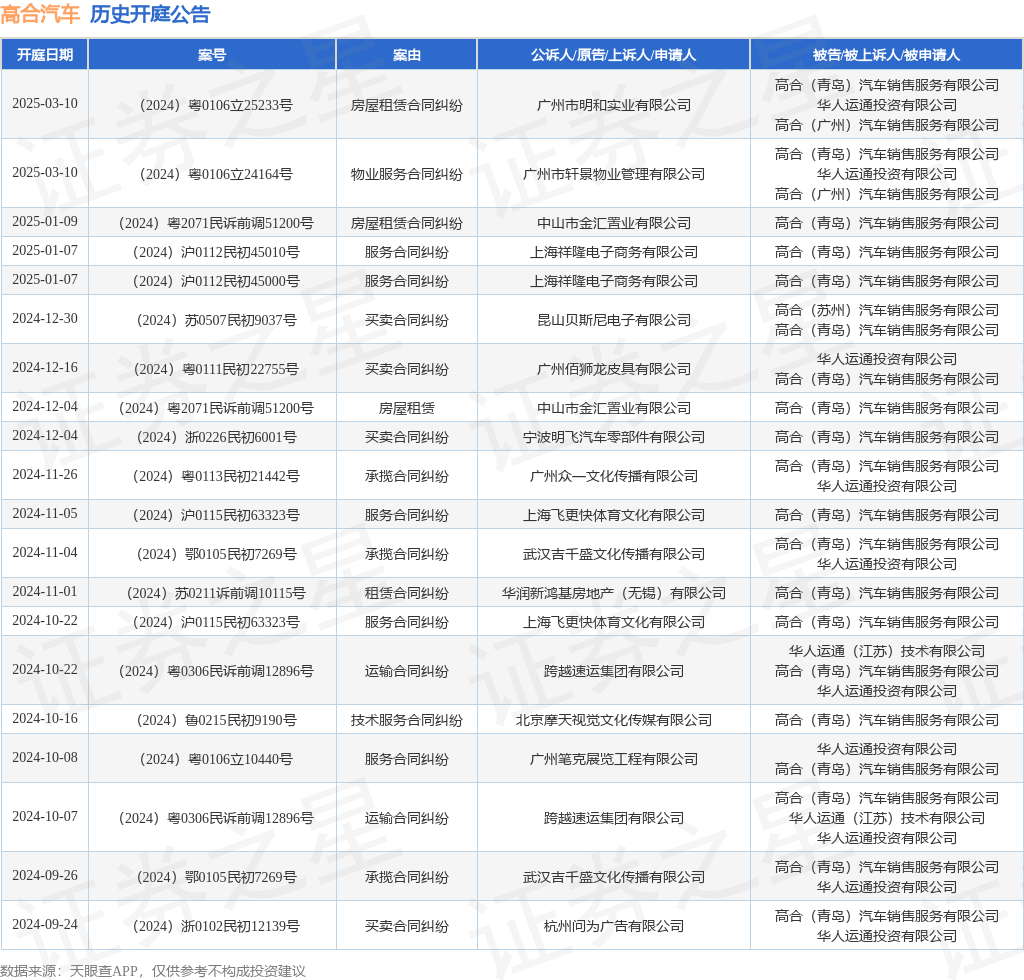Select 华润新鸿基房地产（无锡）有限公司 cell
The width and height of the screenshot is (1024, 980).
613,591
